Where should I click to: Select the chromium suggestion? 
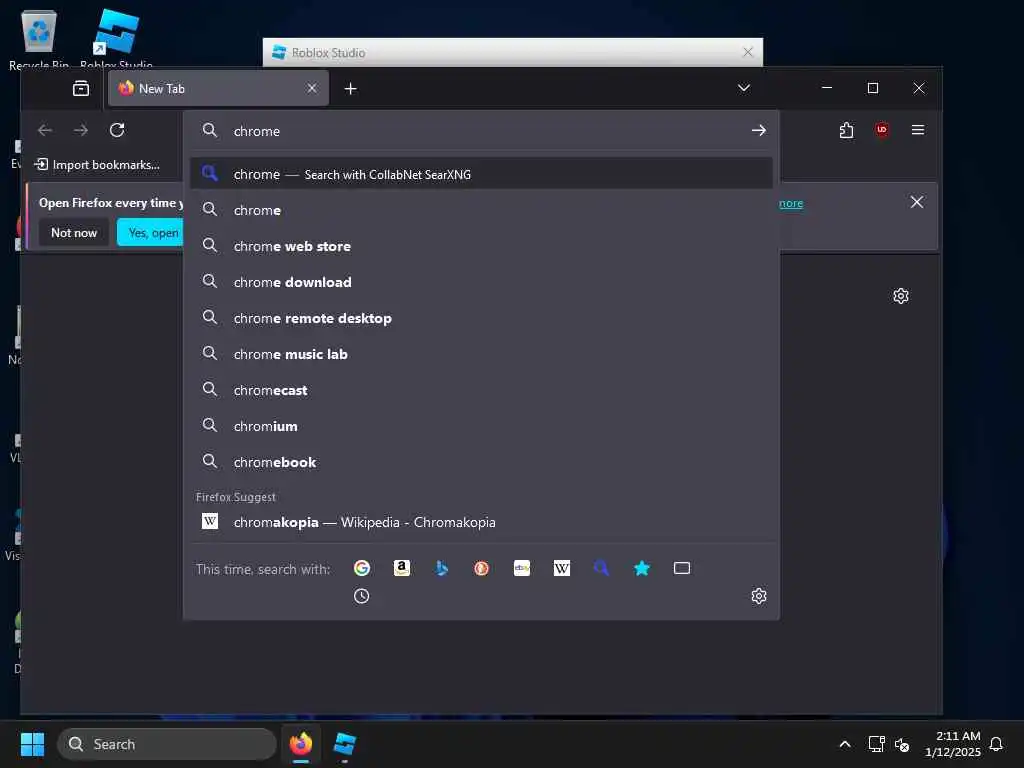coord(481,426)
